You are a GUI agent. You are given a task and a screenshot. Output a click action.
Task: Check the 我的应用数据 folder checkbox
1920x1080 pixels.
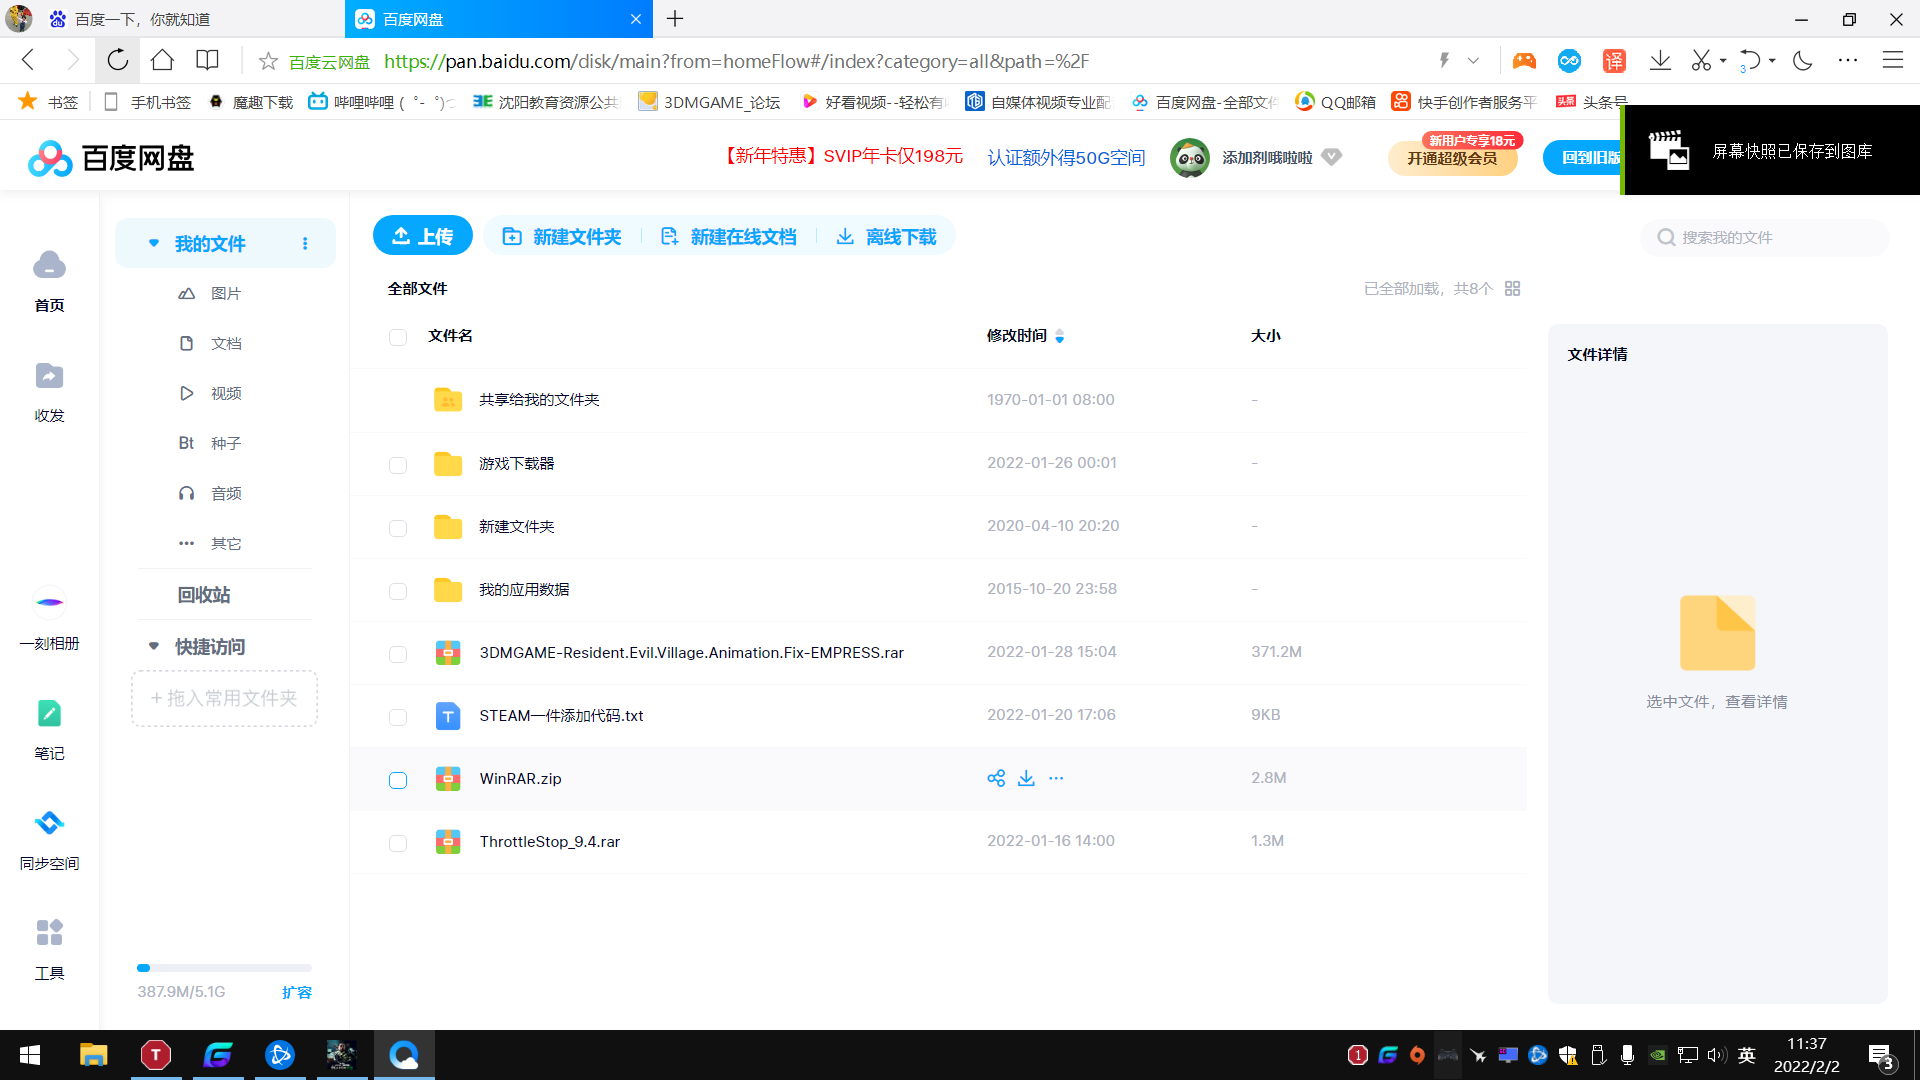398,591
